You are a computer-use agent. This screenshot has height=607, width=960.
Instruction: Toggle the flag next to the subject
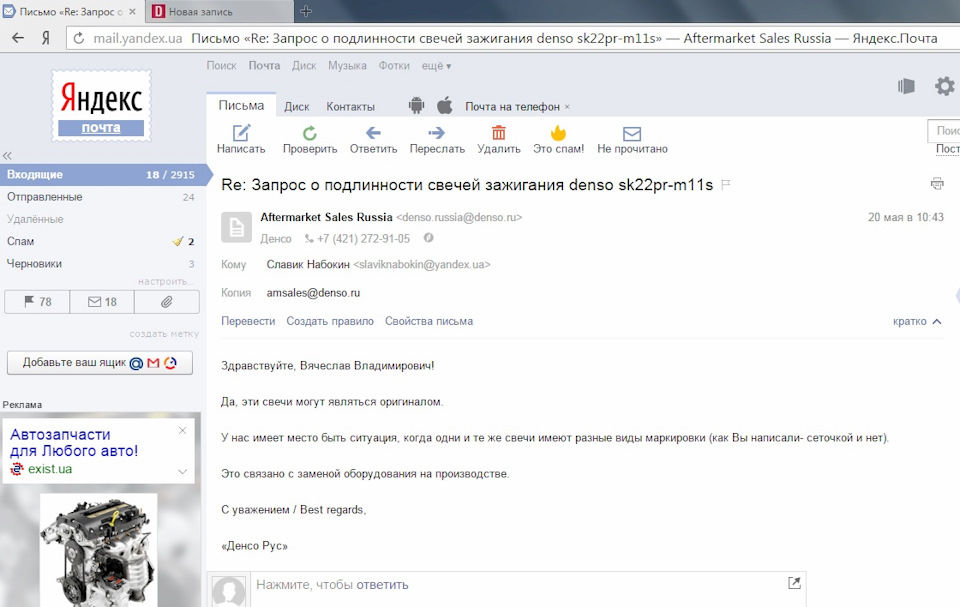(x=726, y=184)
